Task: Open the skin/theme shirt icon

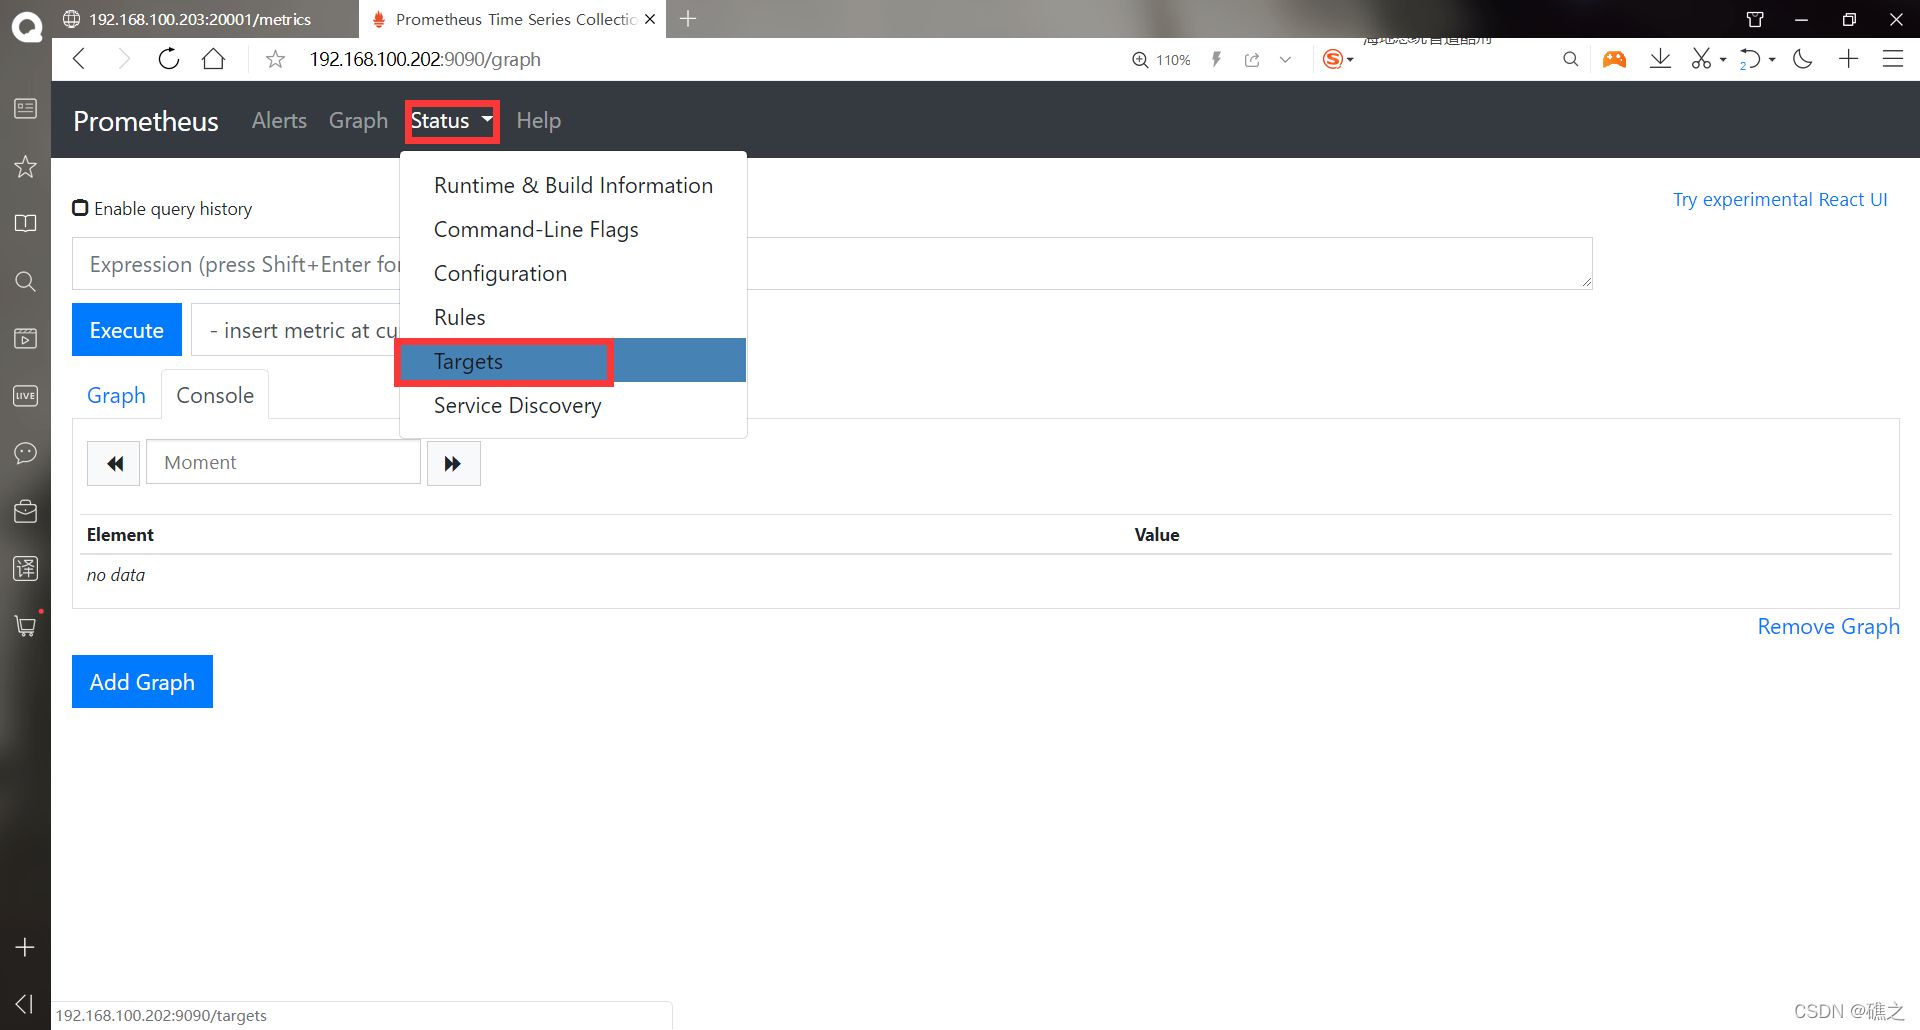Action: [1755, 19]
